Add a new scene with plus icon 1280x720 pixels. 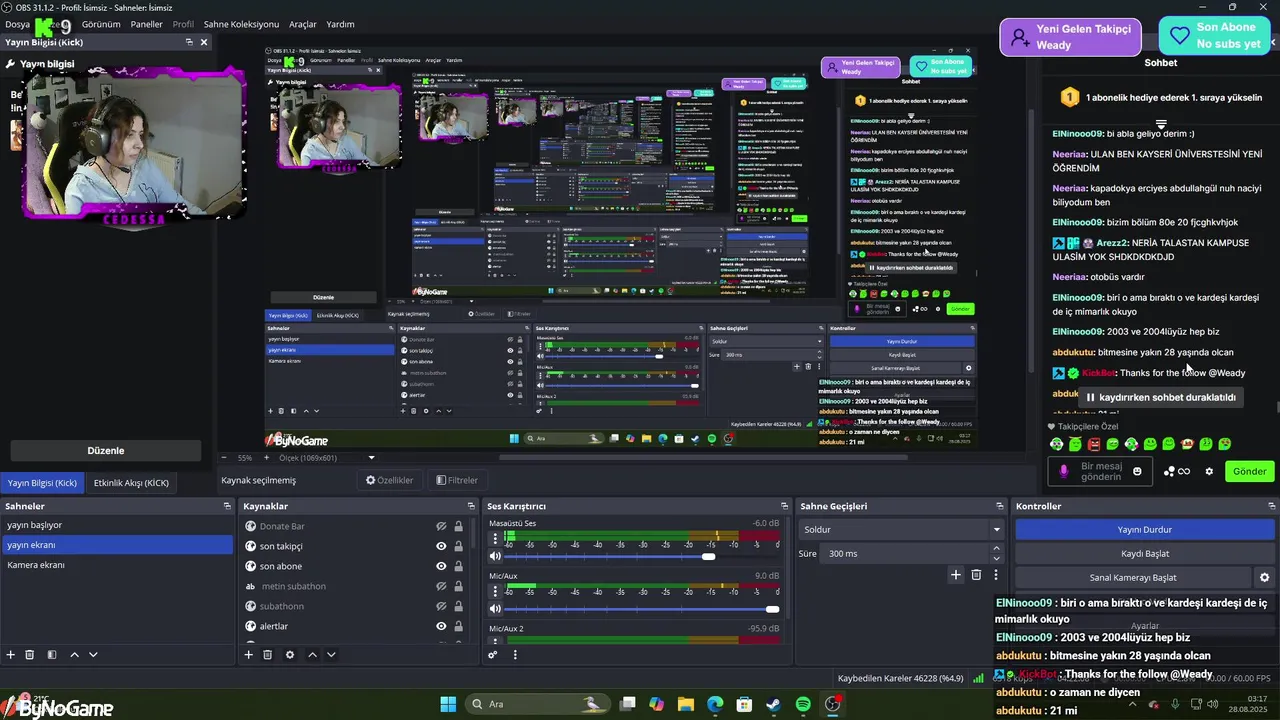11,655
